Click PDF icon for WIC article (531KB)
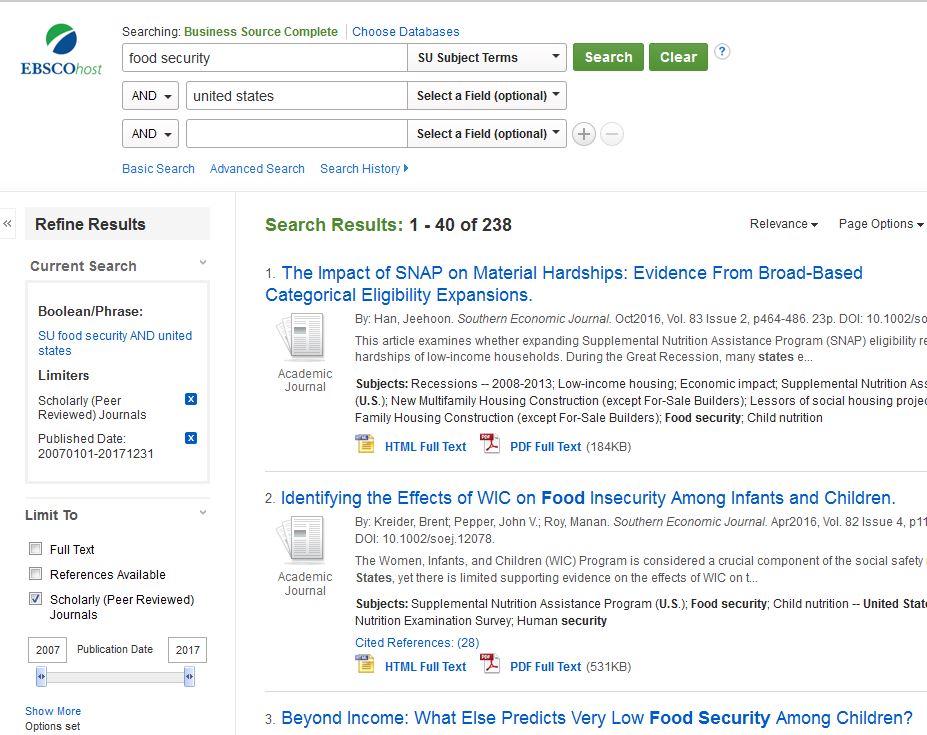The height and width of the screenshot is (735, 927). coord(490,663)
